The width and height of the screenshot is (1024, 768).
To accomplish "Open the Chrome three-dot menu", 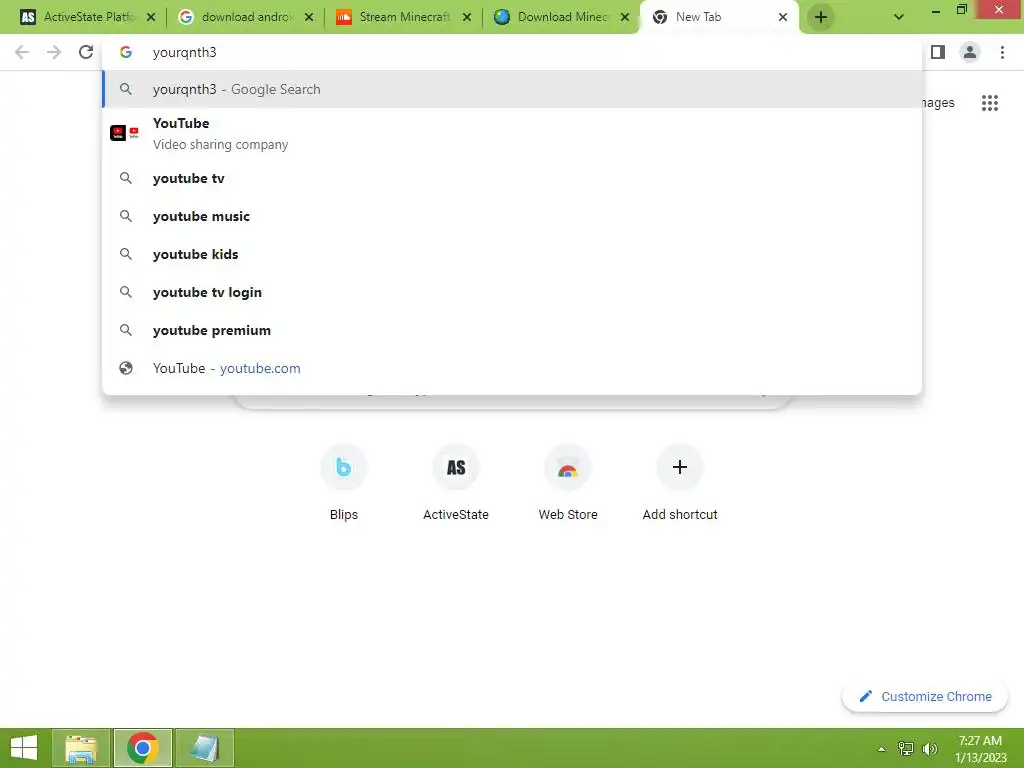I will click(1002, 52).
